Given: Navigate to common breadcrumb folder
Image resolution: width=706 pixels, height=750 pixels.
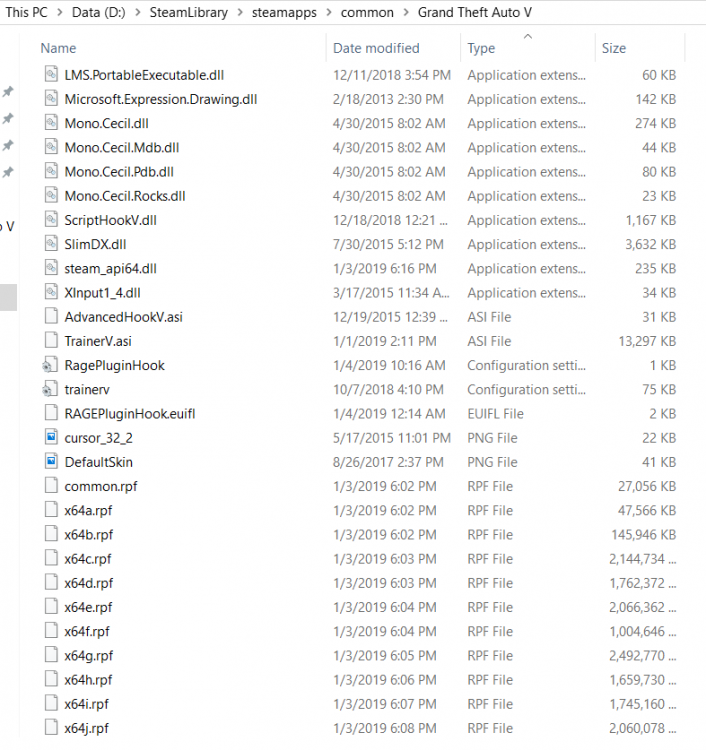Looking at the screenshot, I should 367,12.
